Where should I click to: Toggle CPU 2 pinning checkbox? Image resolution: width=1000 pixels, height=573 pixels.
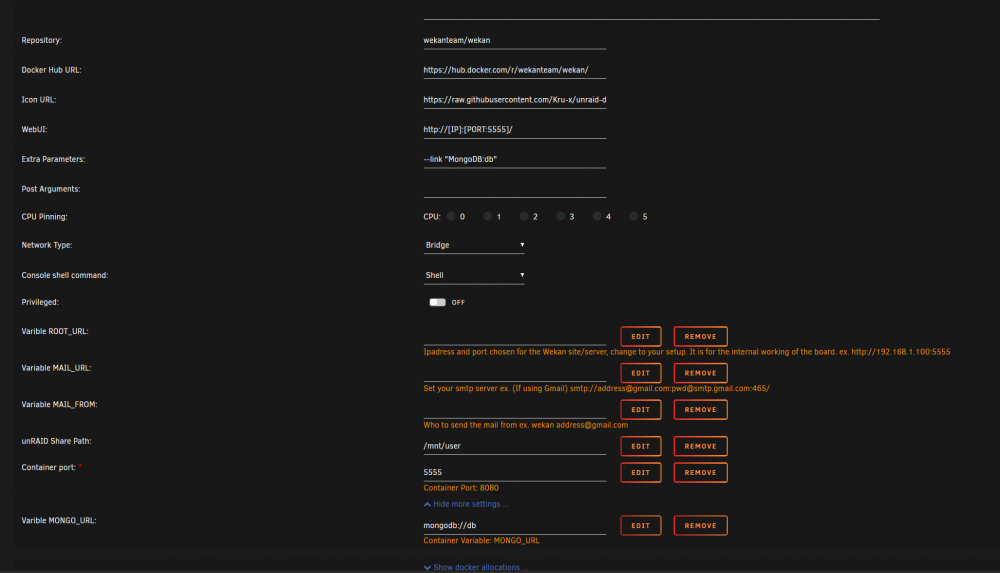pyautogui.click(x=524, y=216)
